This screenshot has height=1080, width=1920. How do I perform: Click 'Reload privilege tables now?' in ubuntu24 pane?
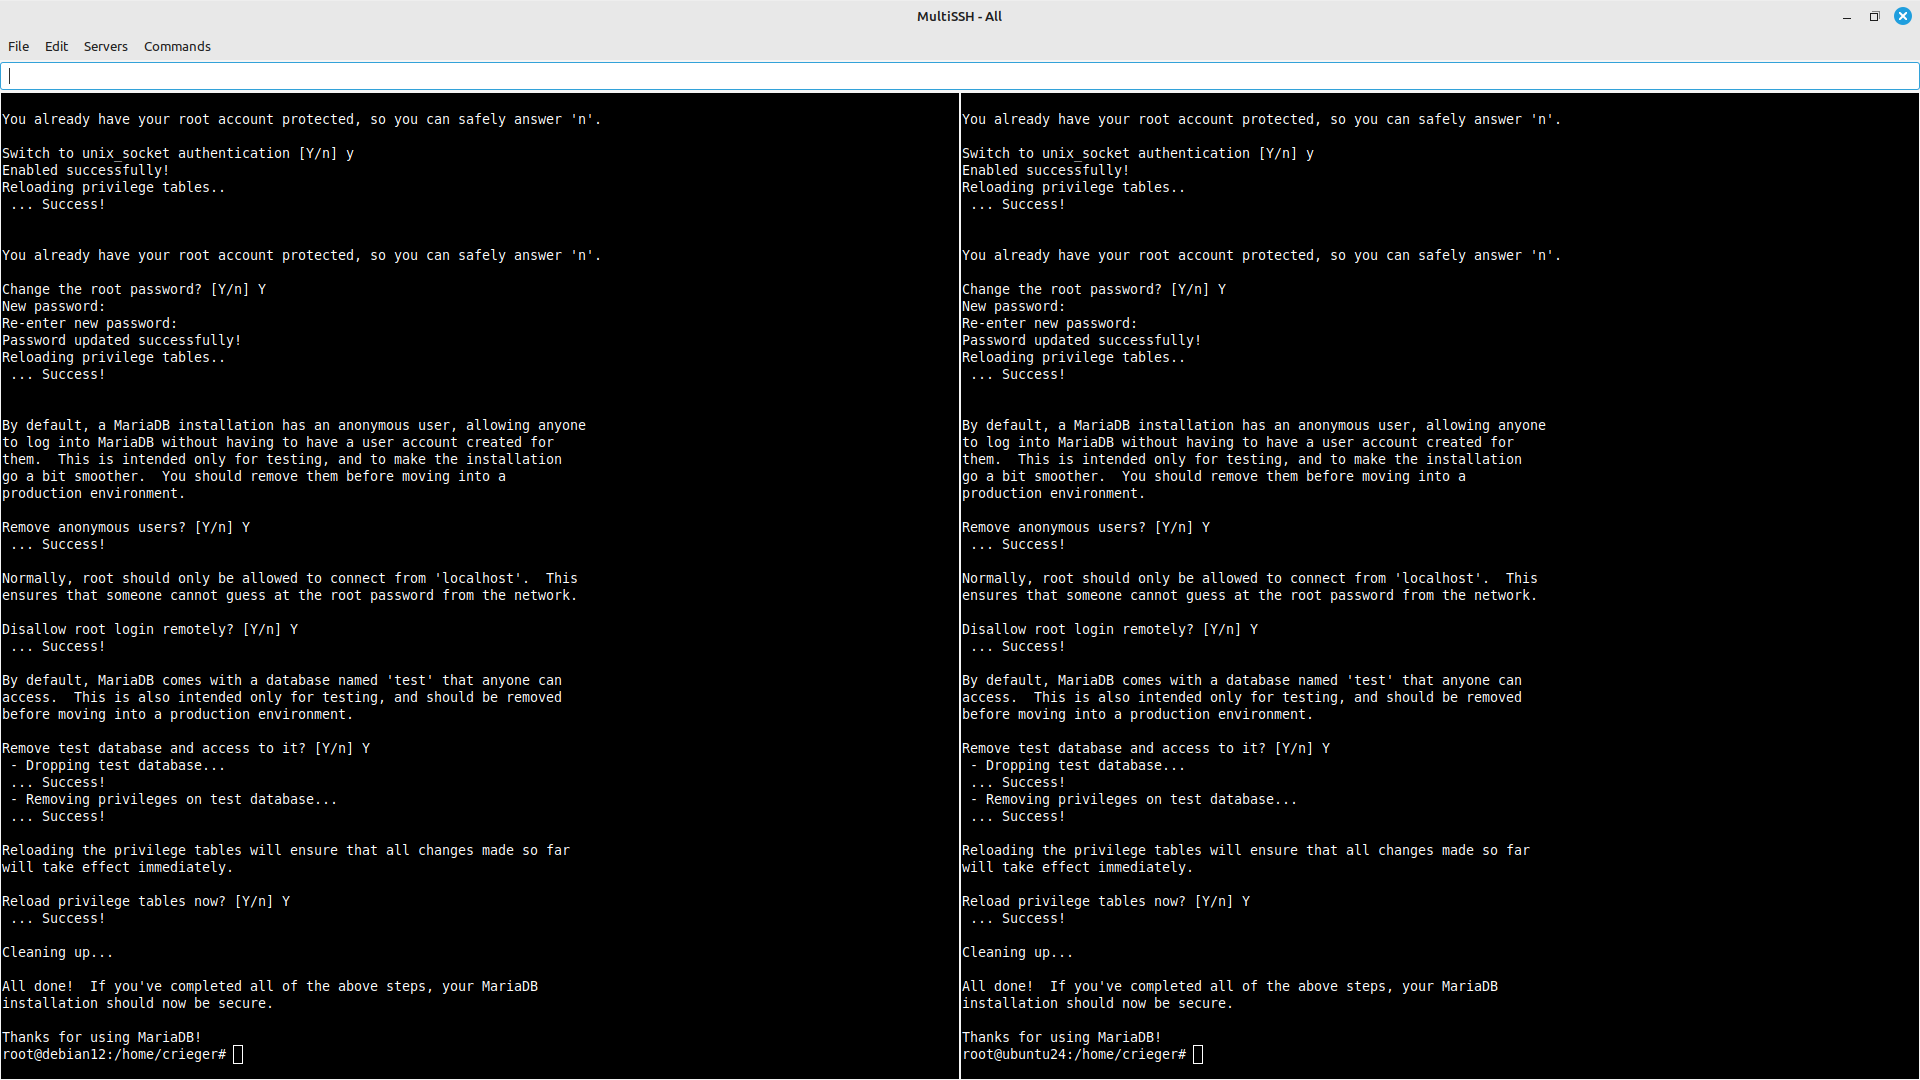click(1074, 901)
